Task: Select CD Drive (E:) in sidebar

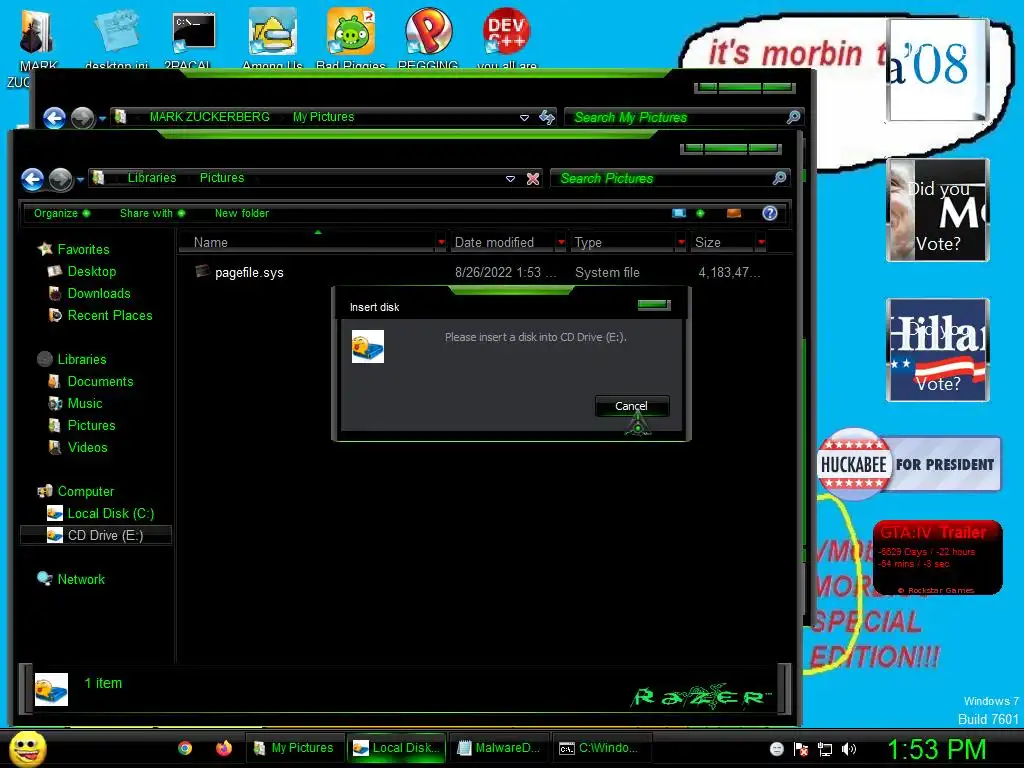Action: click(x=97, y=536)
